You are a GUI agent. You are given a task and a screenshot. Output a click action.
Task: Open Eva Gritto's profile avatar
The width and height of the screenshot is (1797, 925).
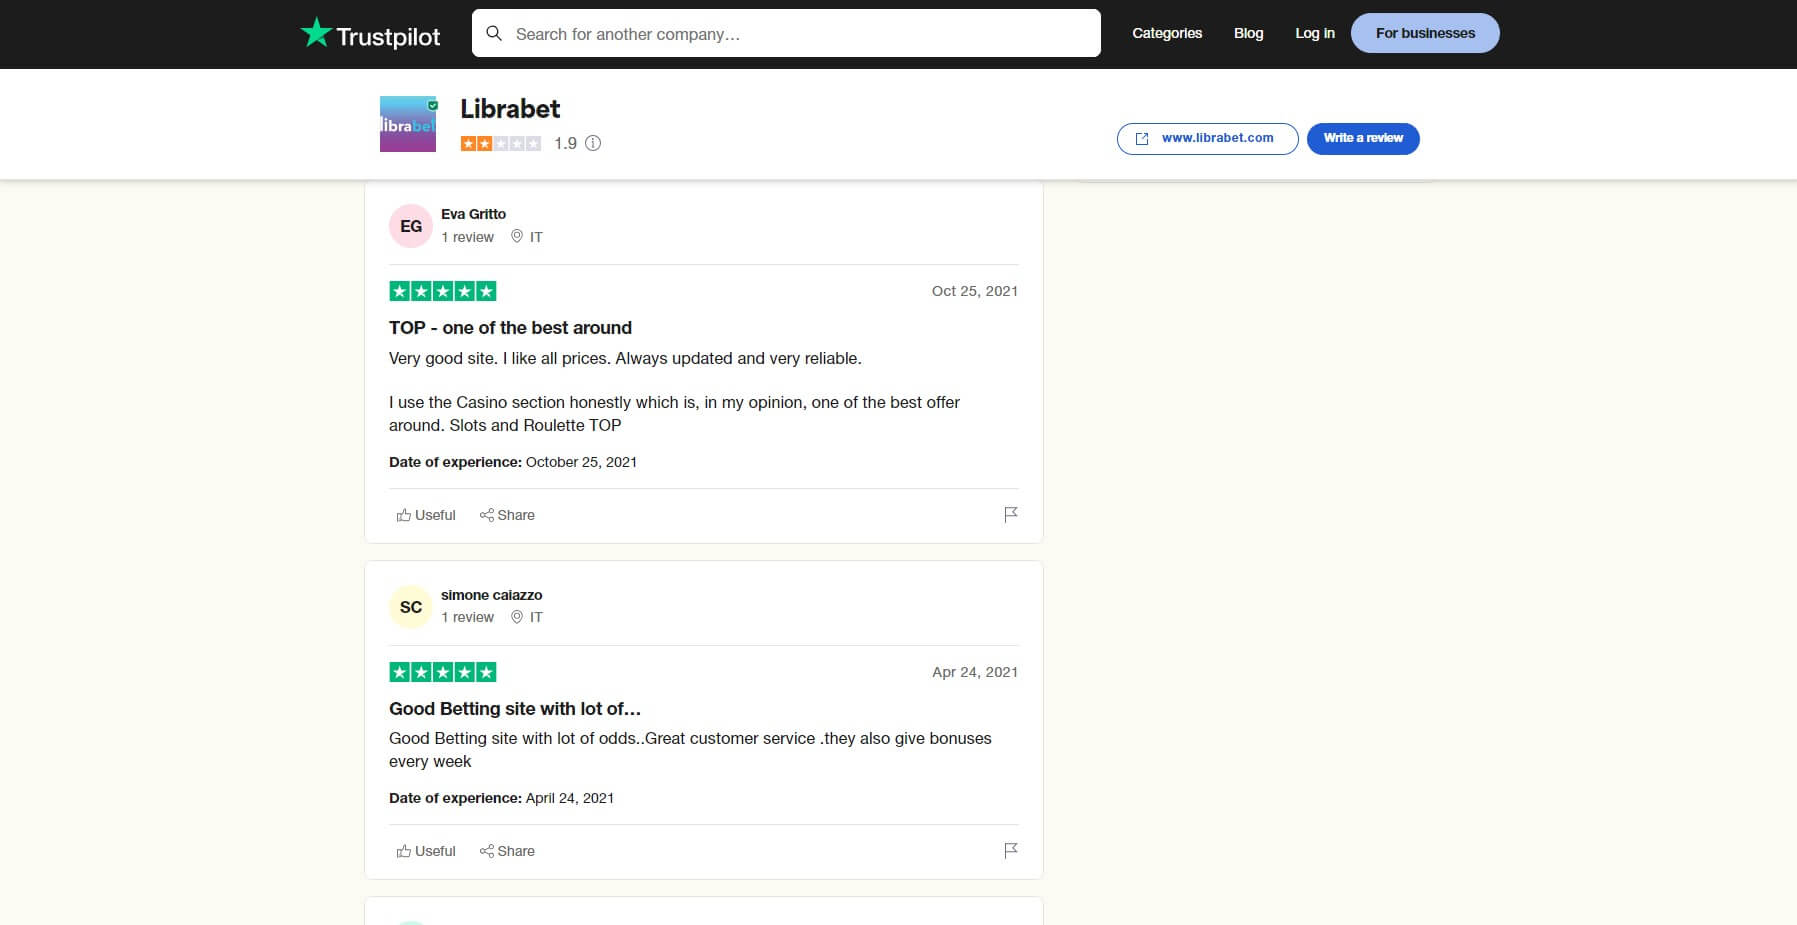coord(410,225)
